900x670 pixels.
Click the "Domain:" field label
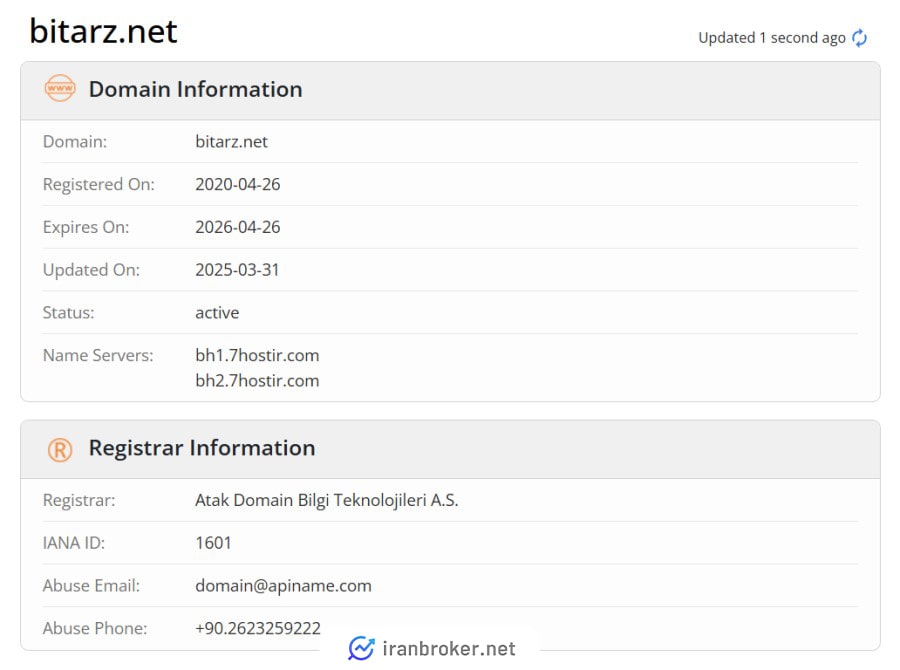pos(75,142)
